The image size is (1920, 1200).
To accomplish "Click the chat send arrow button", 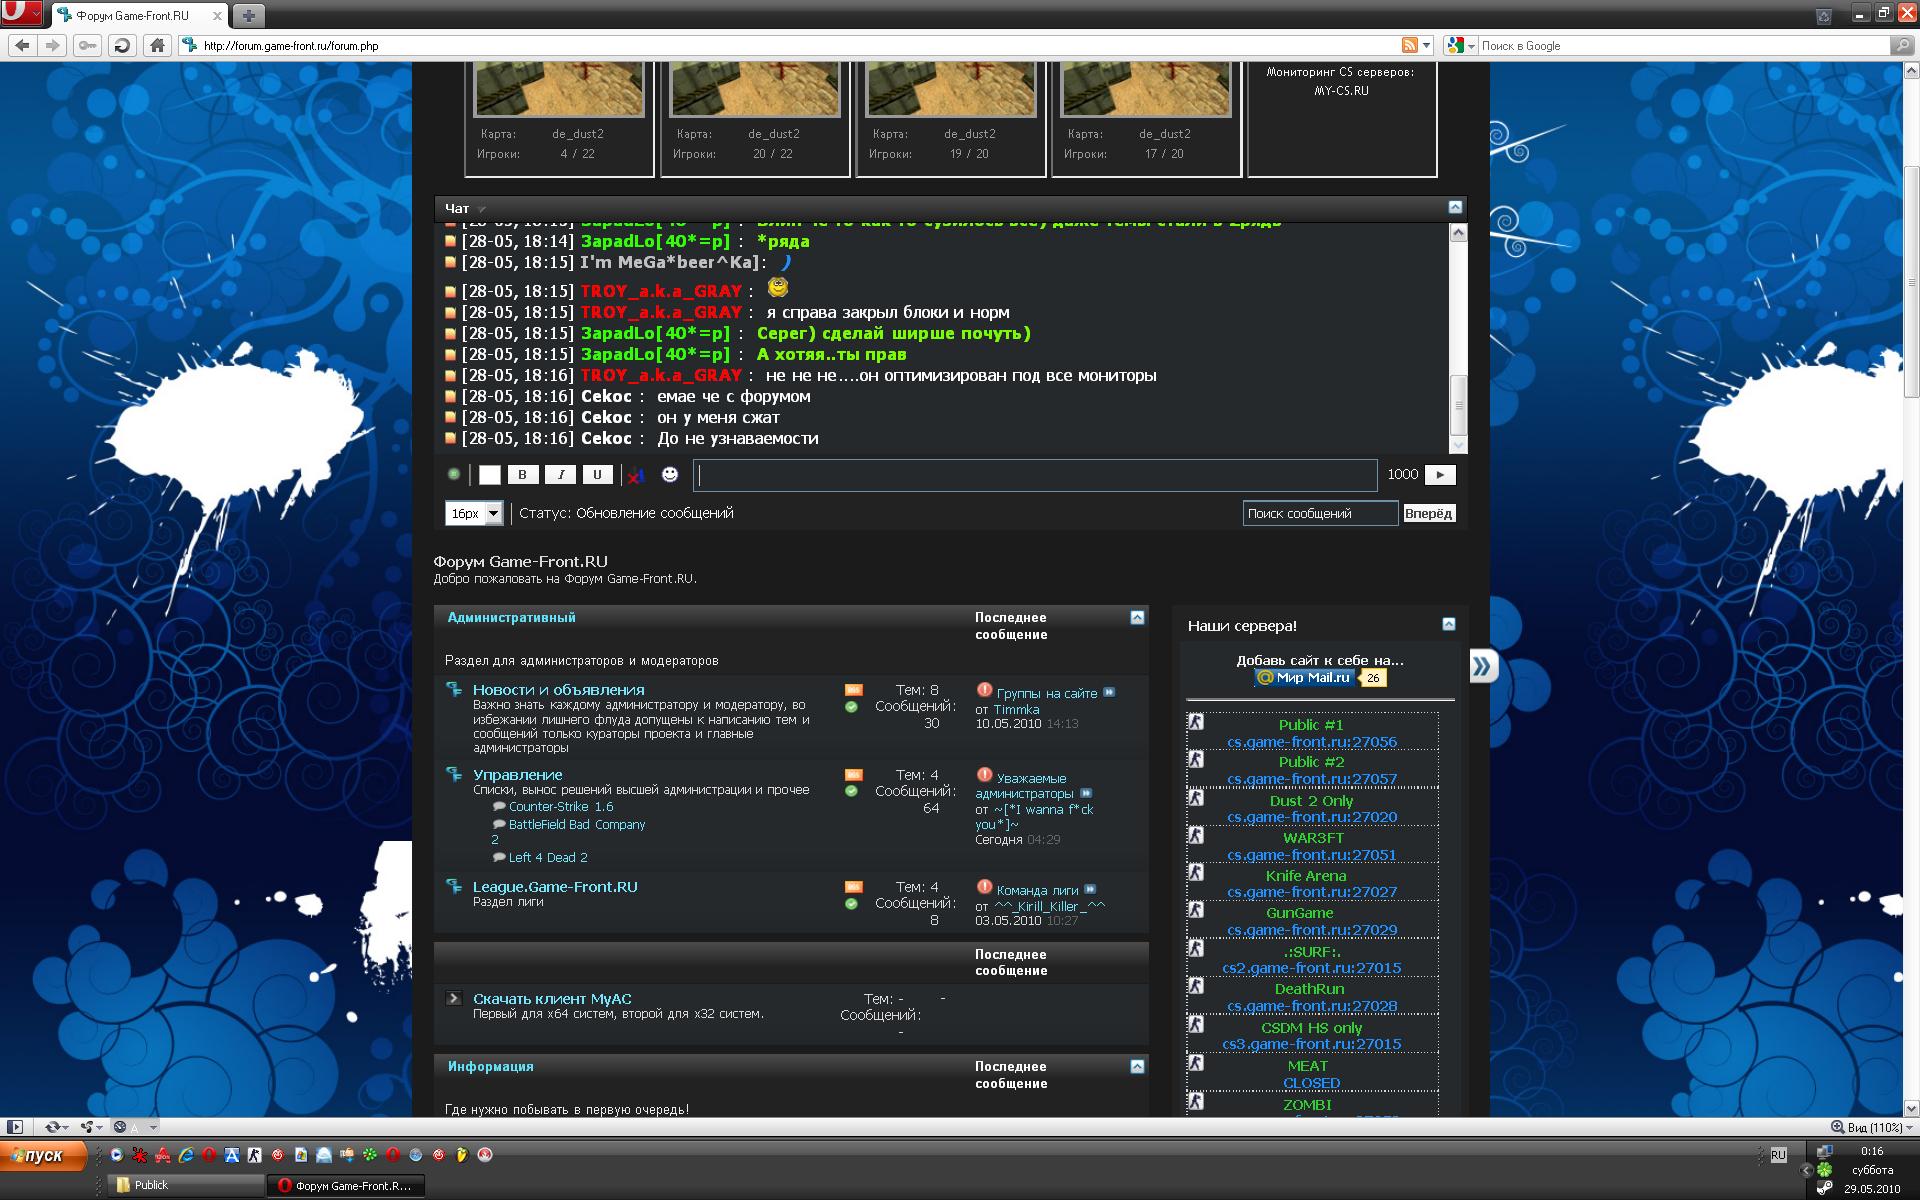I will point(1439,475).
